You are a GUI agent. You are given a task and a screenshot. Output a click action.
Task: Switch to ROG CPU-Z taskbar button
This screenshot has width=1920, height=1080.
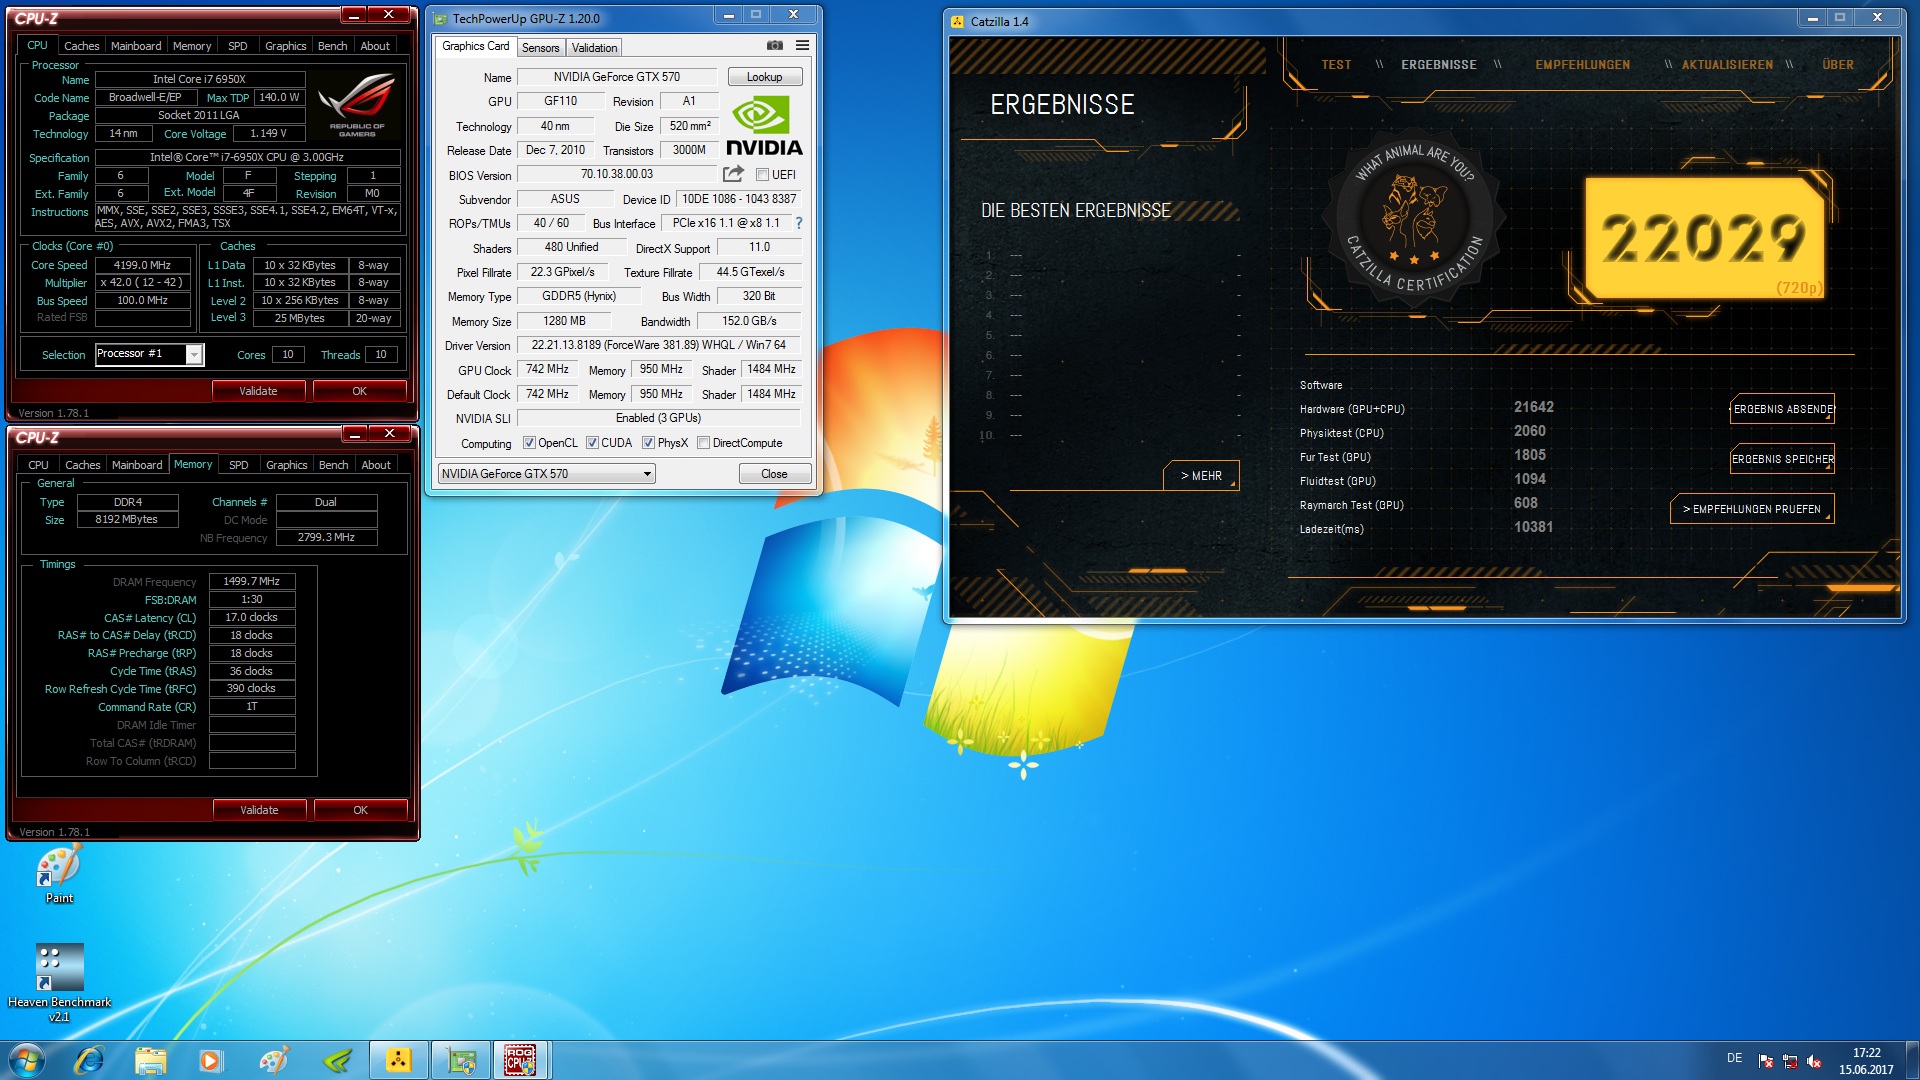[520, 1060]
